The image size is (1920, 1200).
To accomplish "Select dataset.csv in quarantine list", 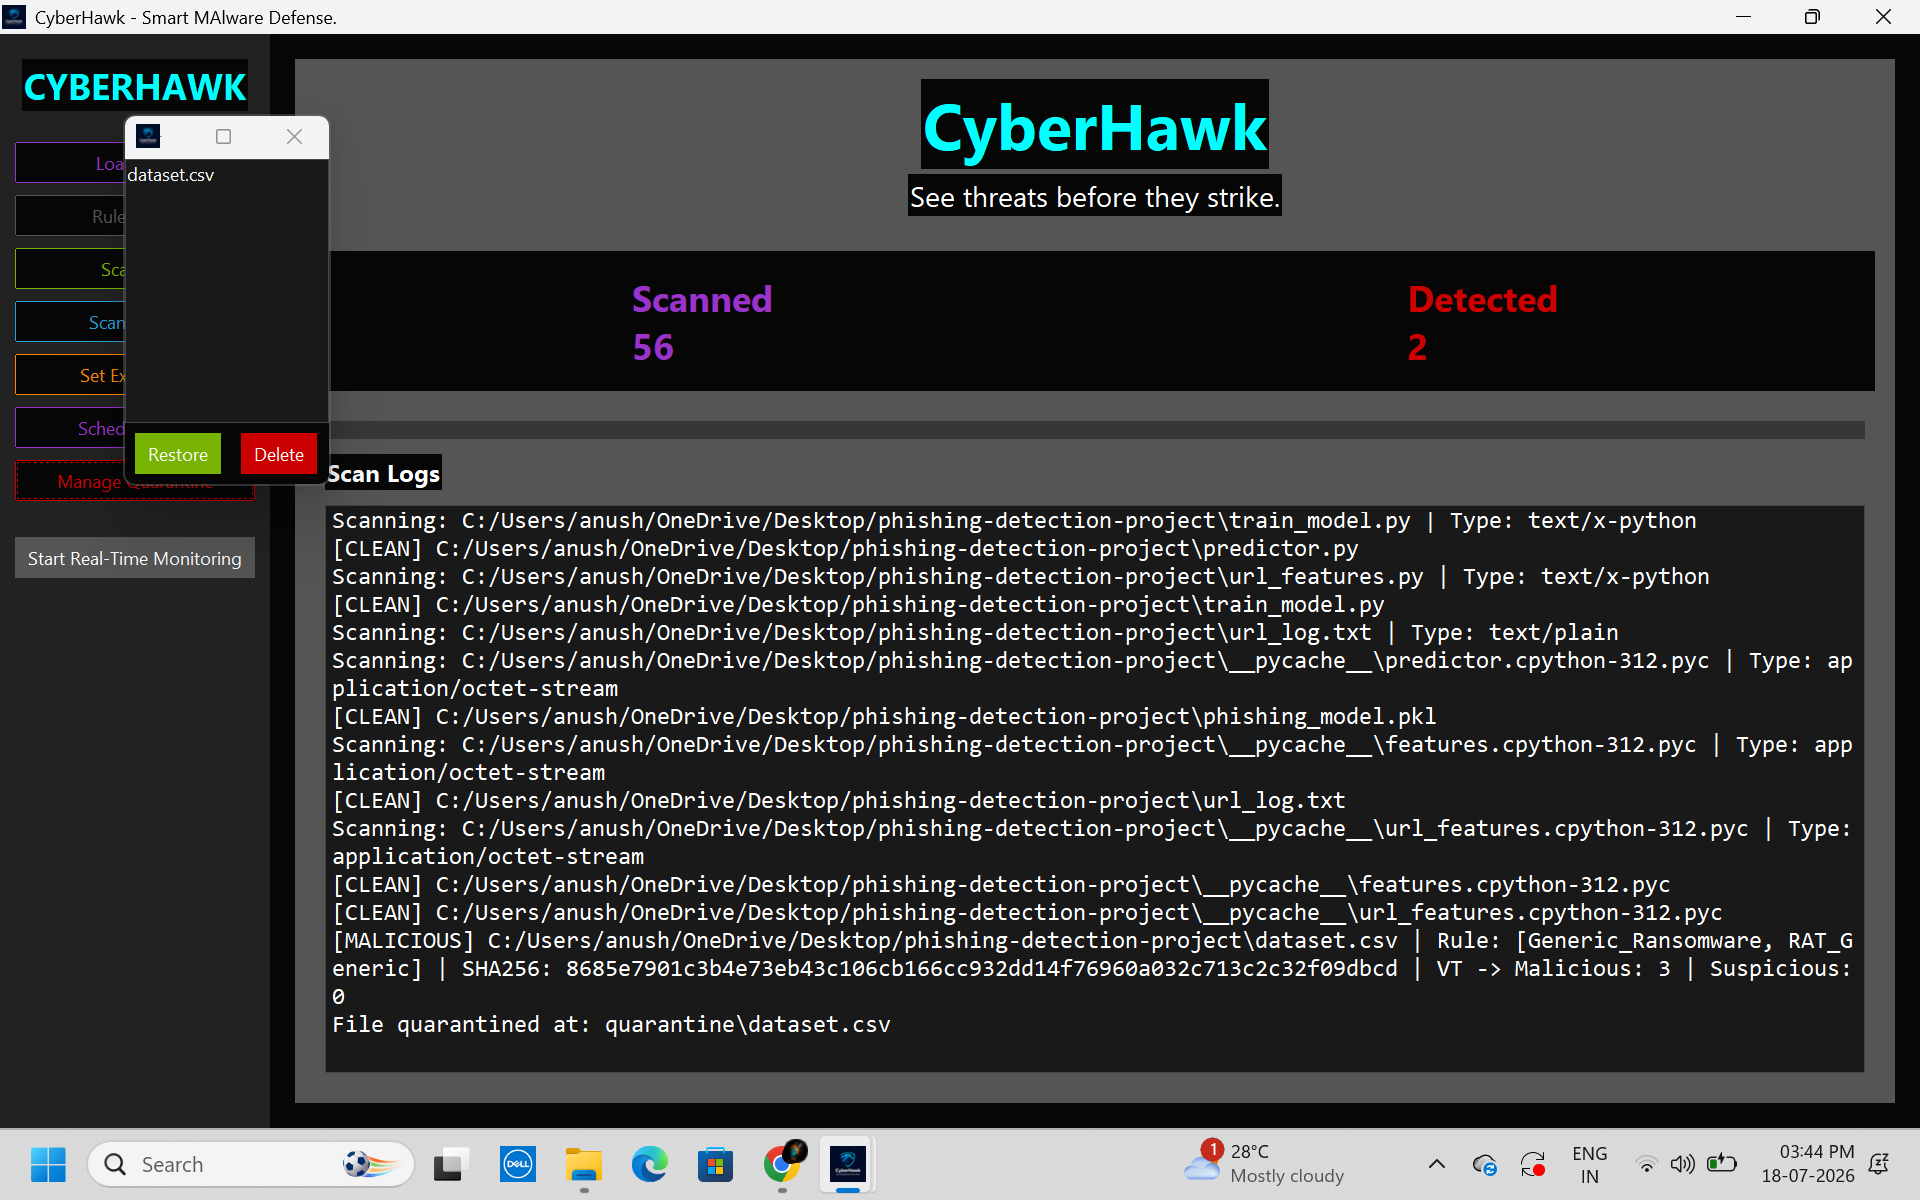I will coord(171,175).
